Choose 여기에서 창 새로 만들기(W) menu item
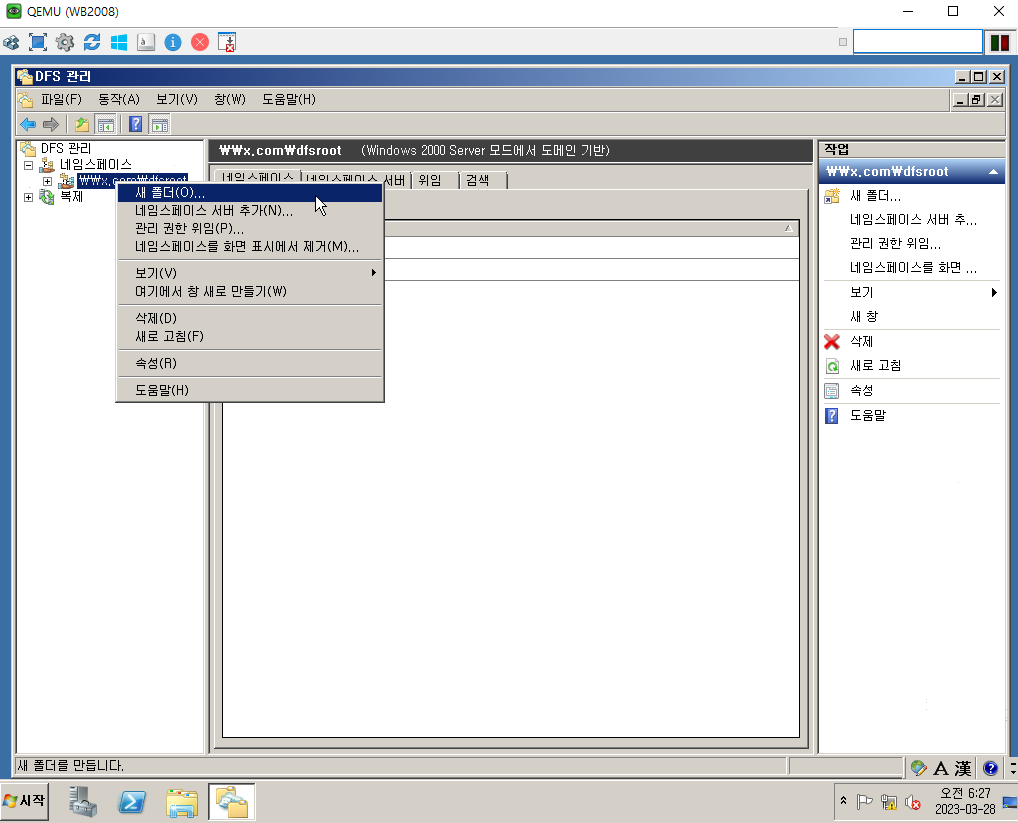The image size is (1018, 823). pyautogui.click(x=250, y=291)
